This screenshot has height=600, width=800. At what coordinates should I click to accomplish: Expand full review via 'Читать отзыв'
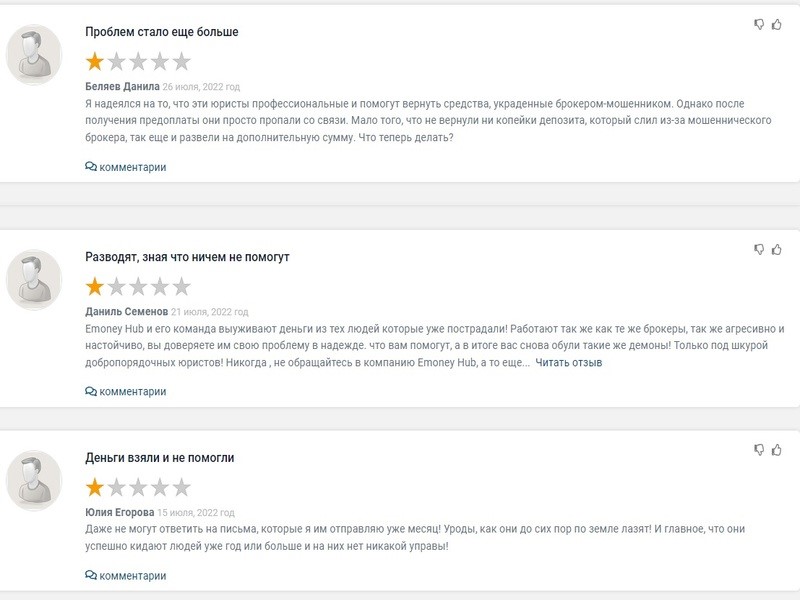[x=569, y=362]
